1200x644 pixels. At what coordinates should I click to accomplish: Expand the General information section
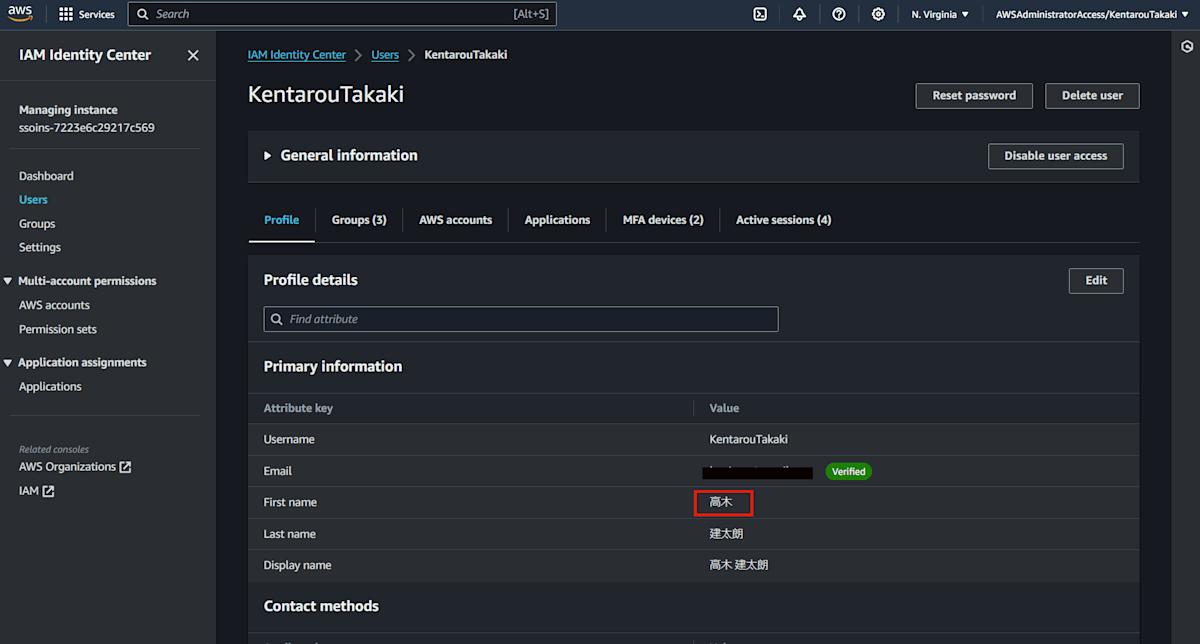coord(267,156)
